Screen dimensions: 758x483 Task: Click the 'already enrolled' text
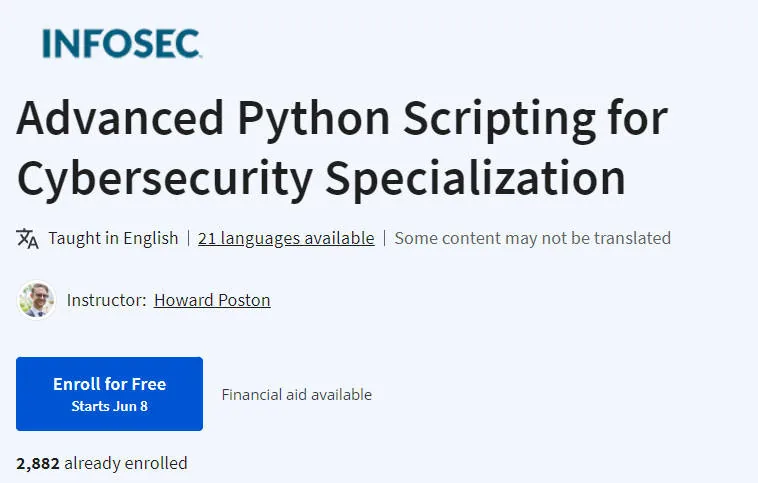126,463
